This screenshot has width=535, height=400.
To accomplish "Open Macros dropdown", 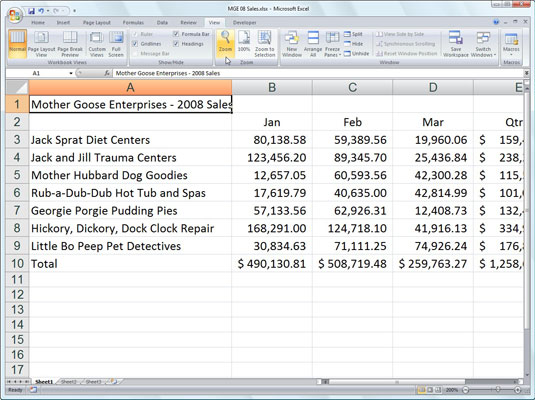I will [511, 44].
